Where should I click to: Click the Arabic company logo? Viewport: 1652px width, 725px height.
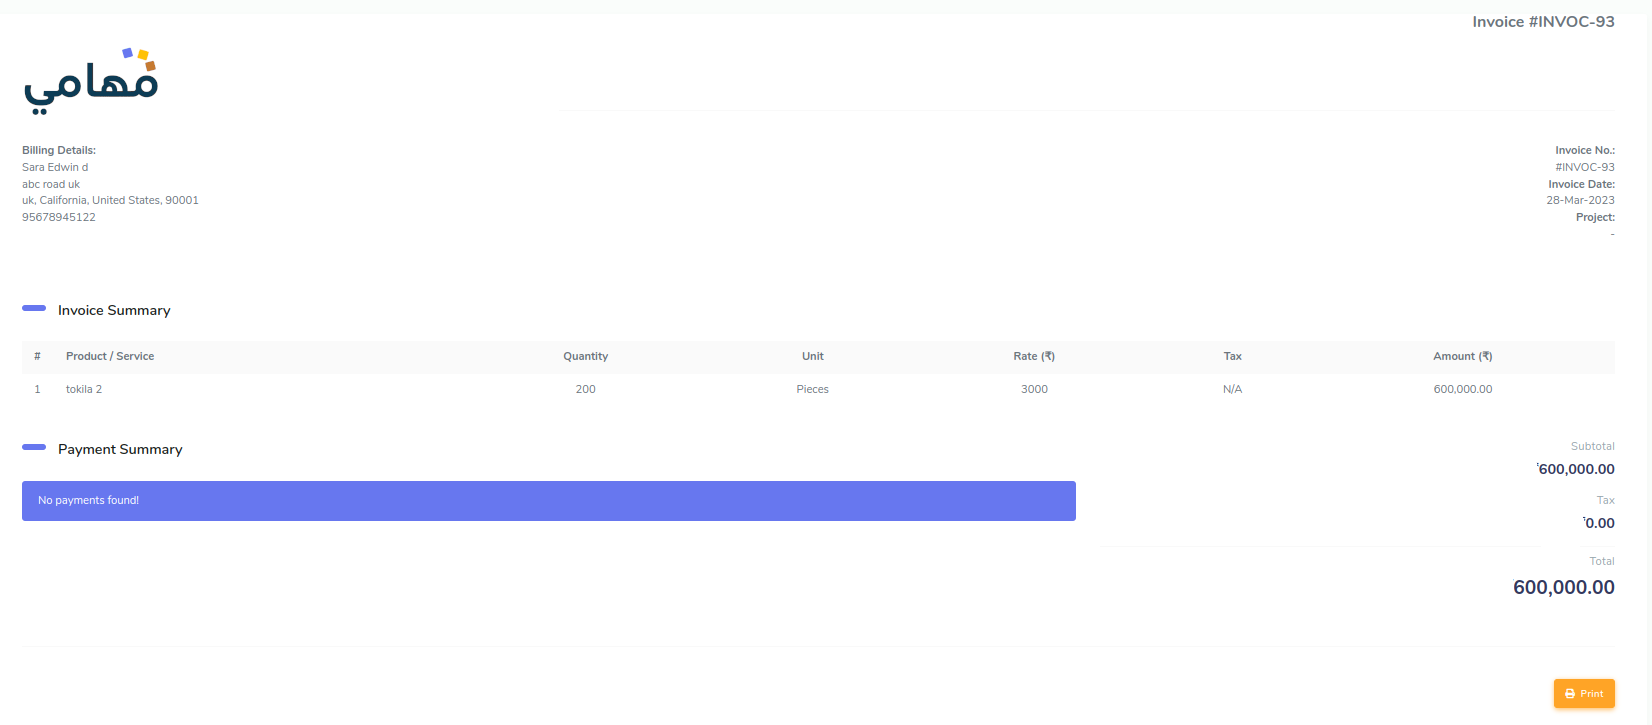[91, 80]
